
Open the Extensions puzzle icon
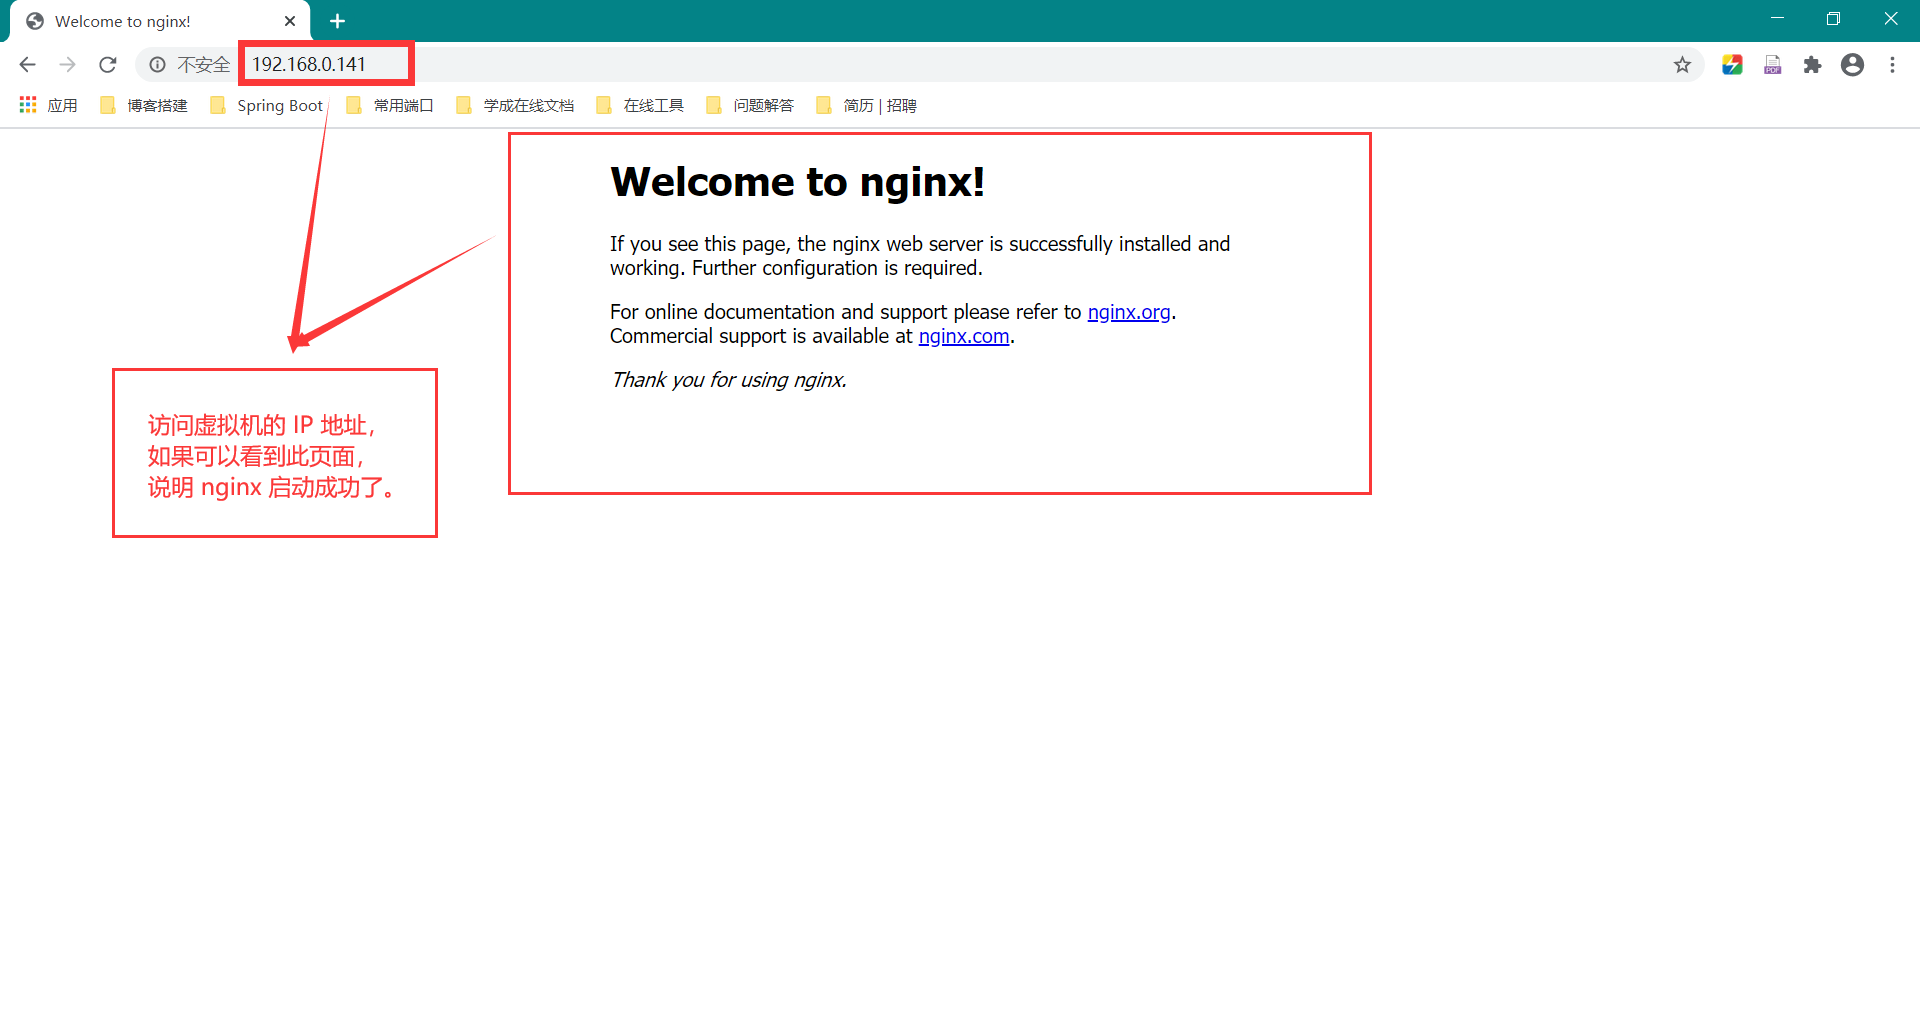pos(1812,65)
